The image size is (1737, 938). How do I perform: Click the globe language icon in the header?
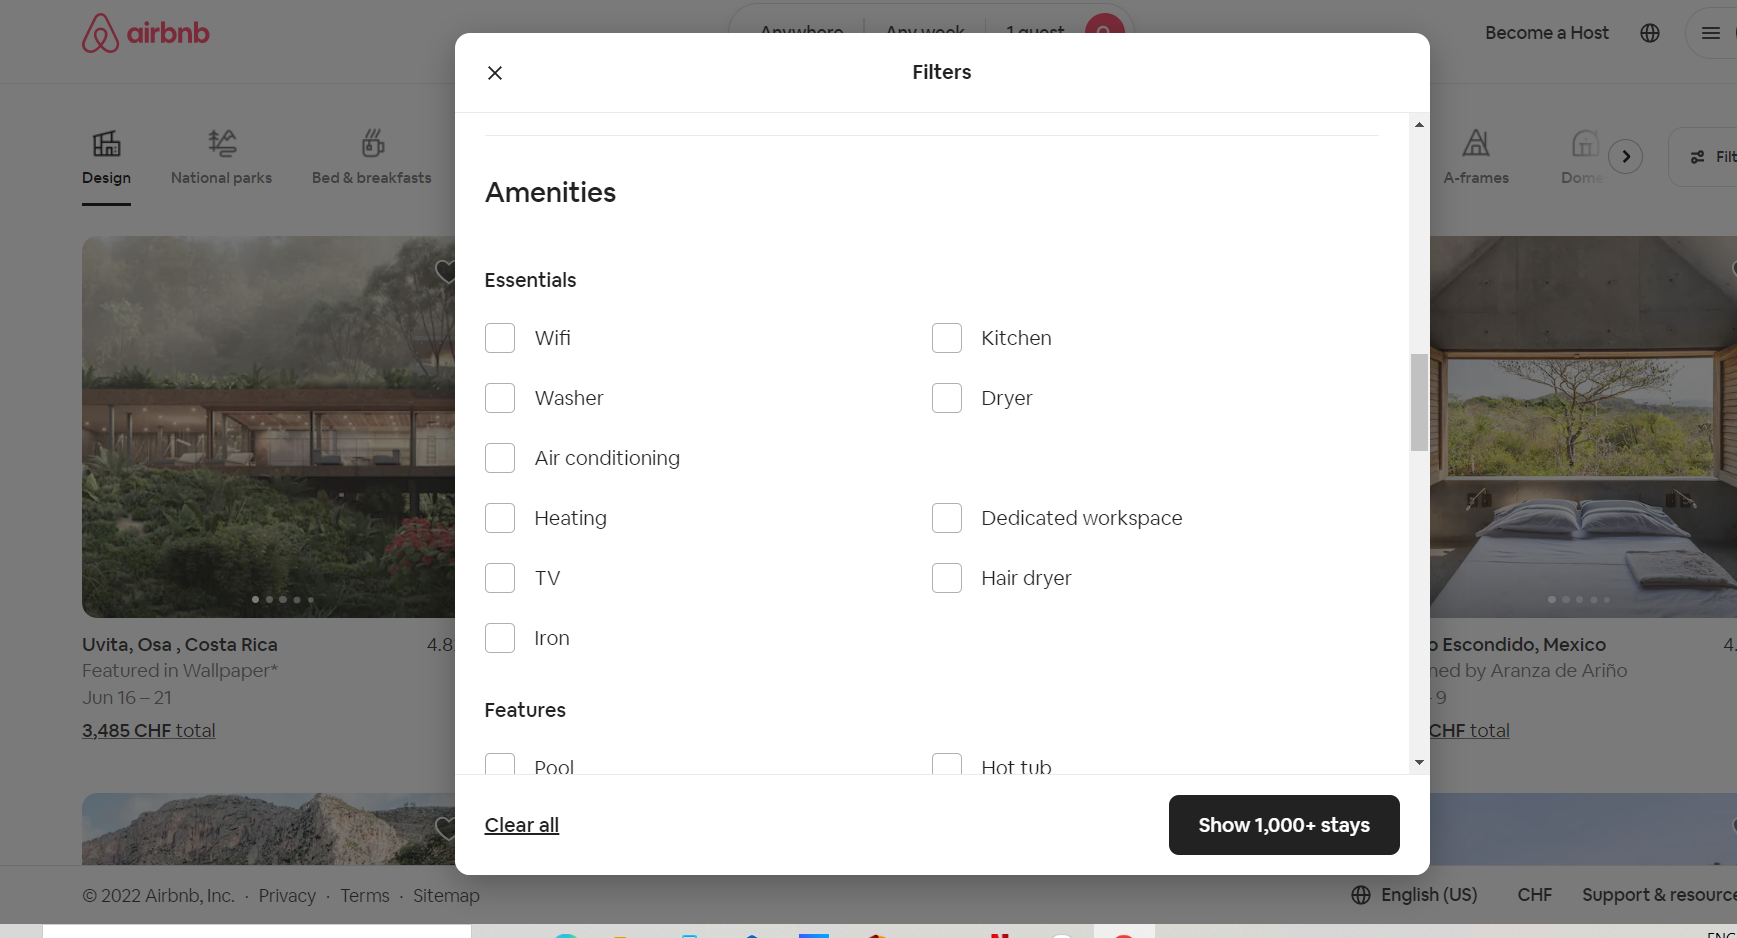[x=1650, y=33]
